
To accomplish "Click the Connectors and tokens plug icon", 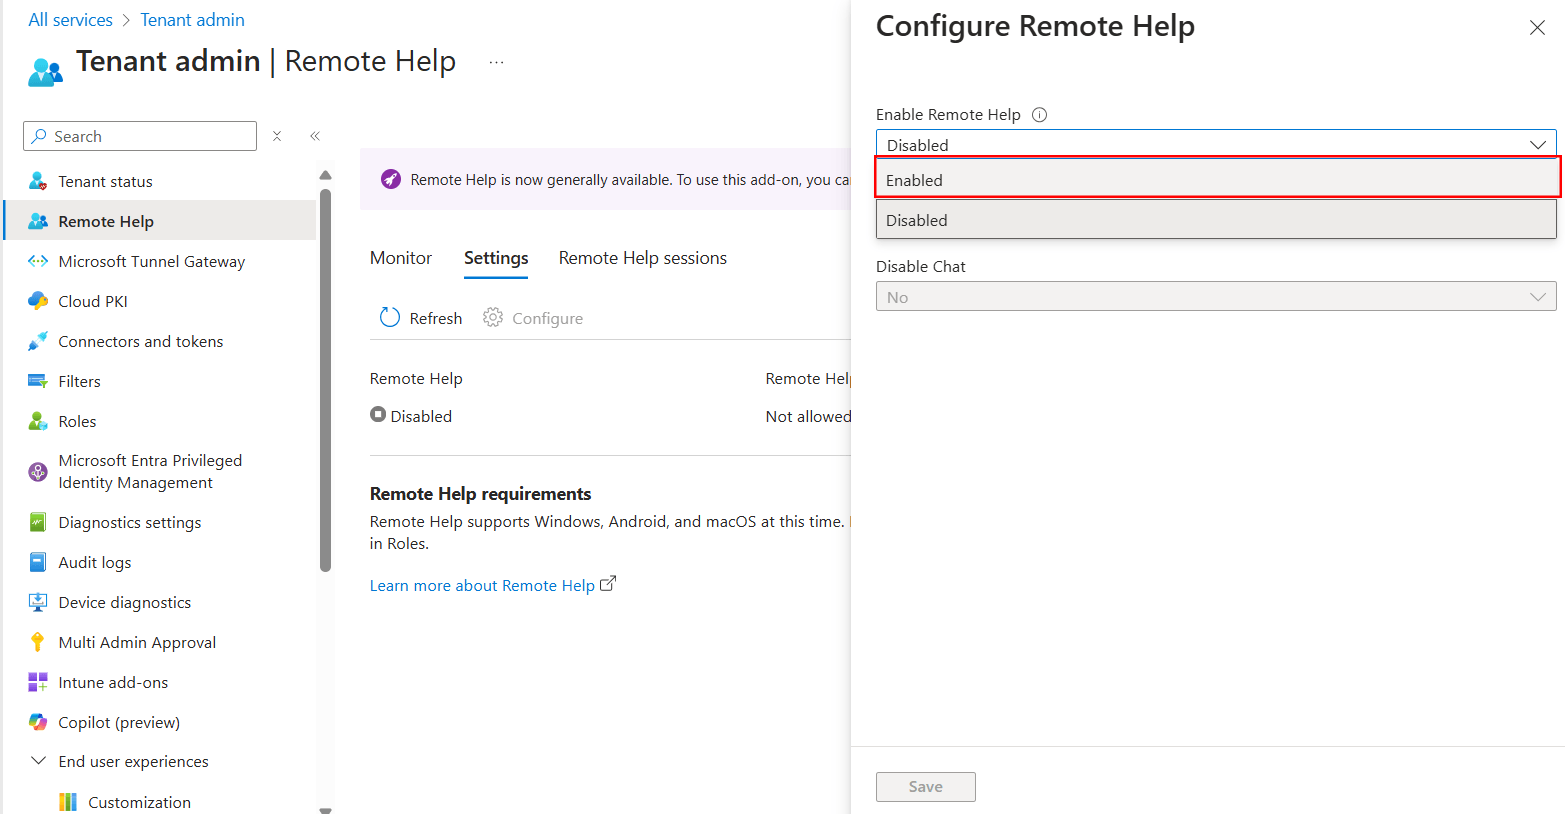I will coord(38,341).
